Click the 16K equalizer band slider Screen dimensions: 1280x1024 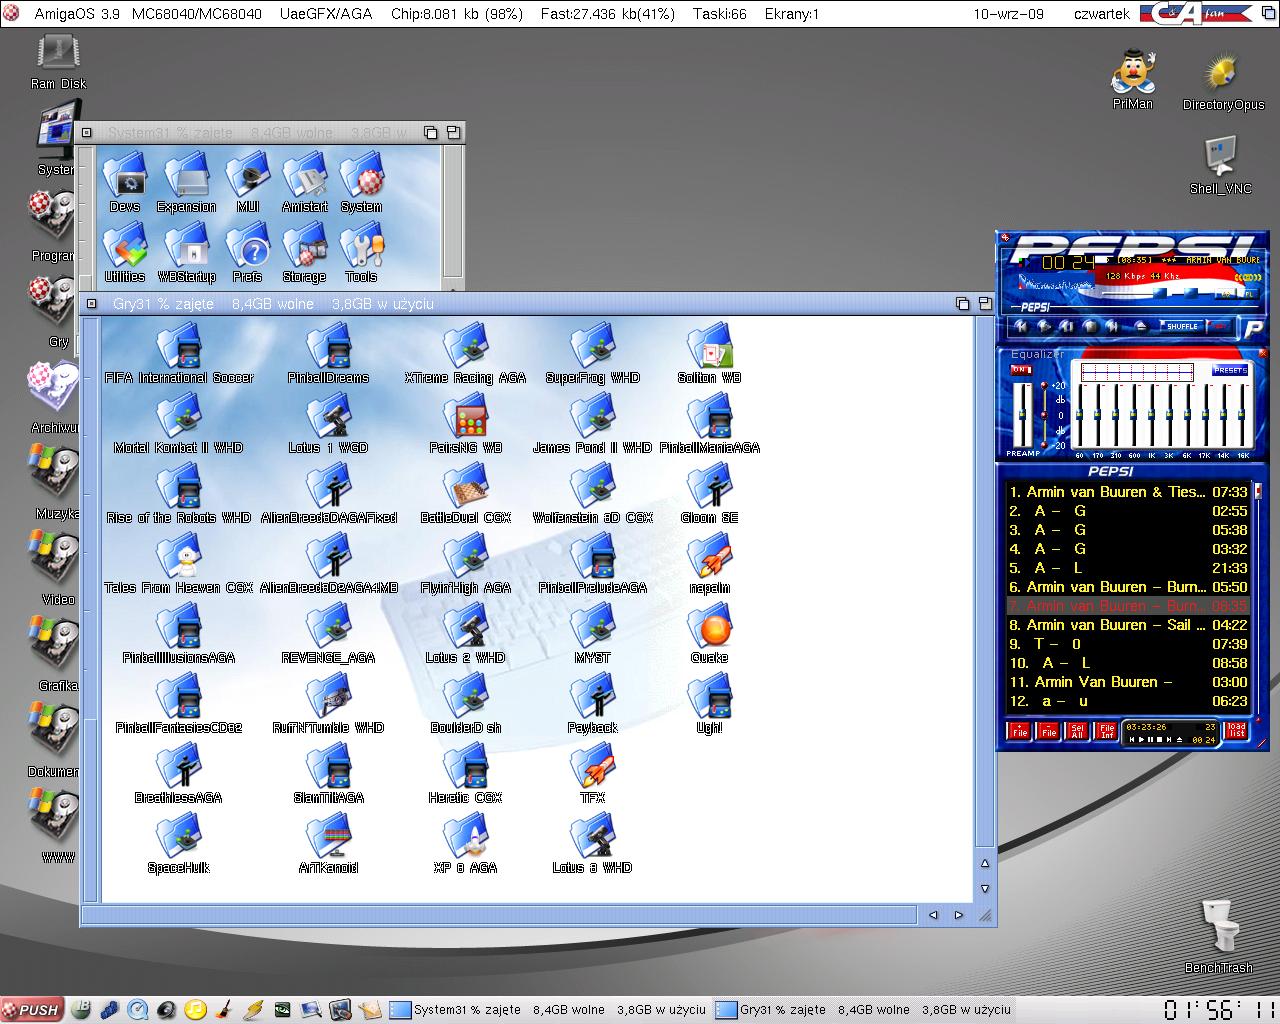1241,415
